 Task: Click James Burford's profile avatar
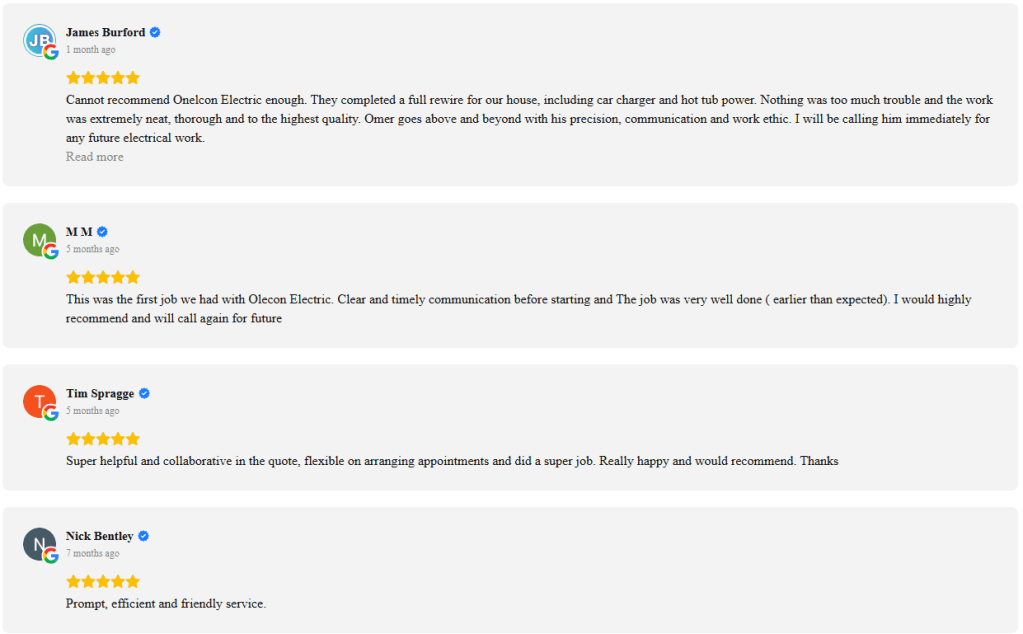point(39,40)
